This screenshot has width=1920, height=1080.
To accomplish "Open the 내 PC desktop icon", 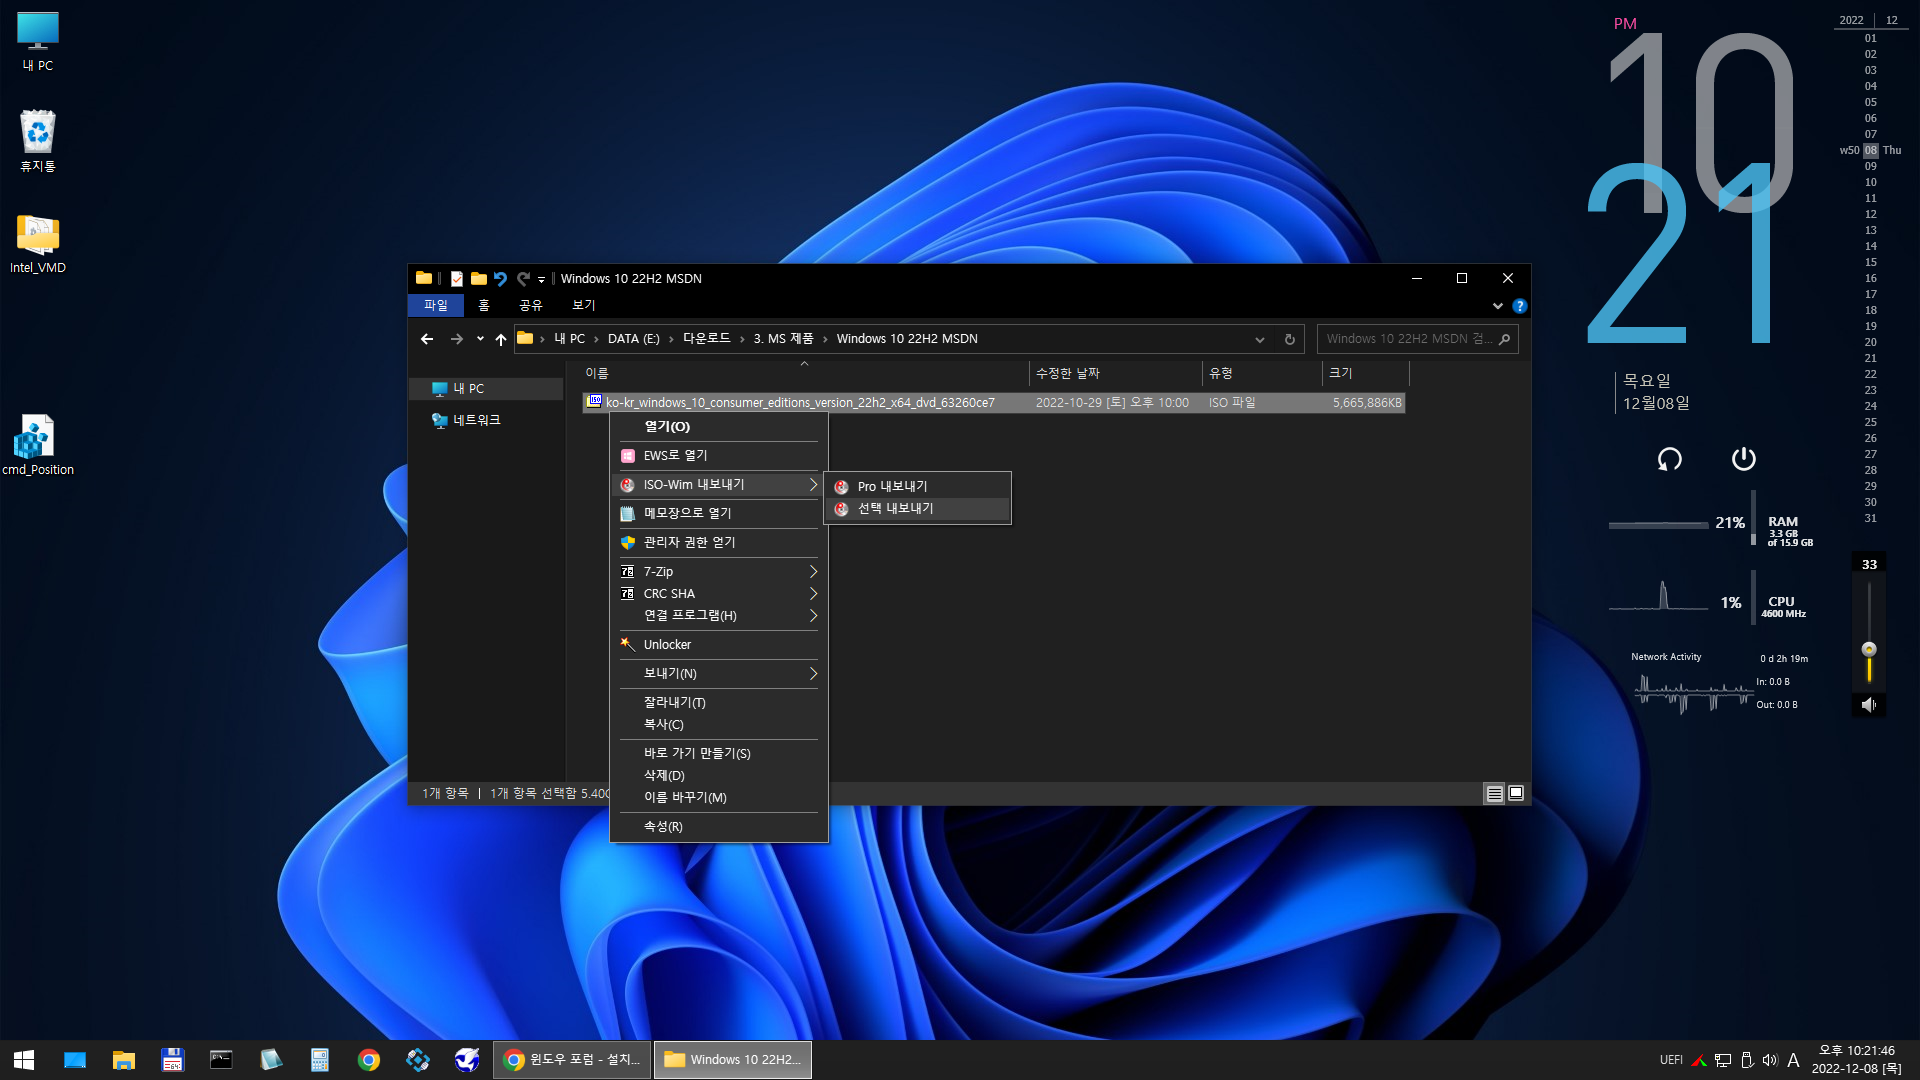I will pos(38,42).
